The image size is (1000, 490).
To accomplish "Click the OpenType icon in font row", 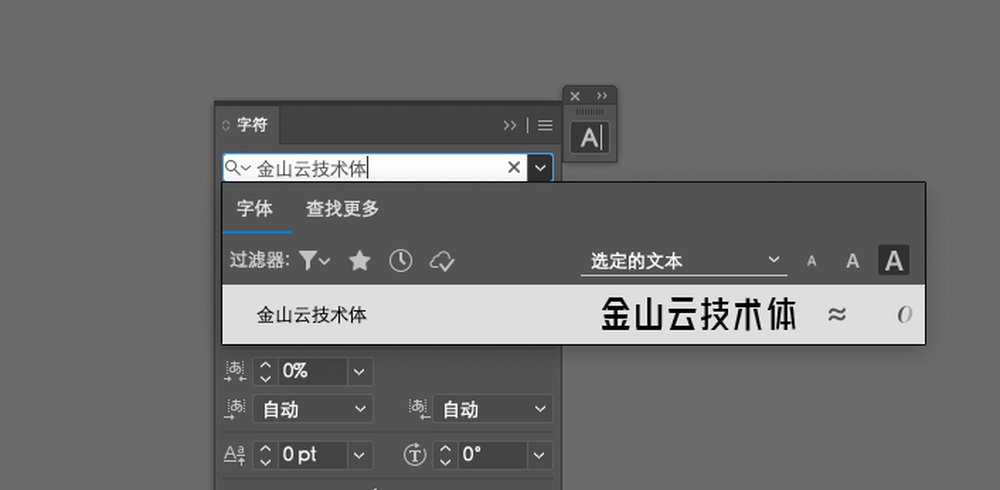I will pyautogui.click(x=904, y=315).
